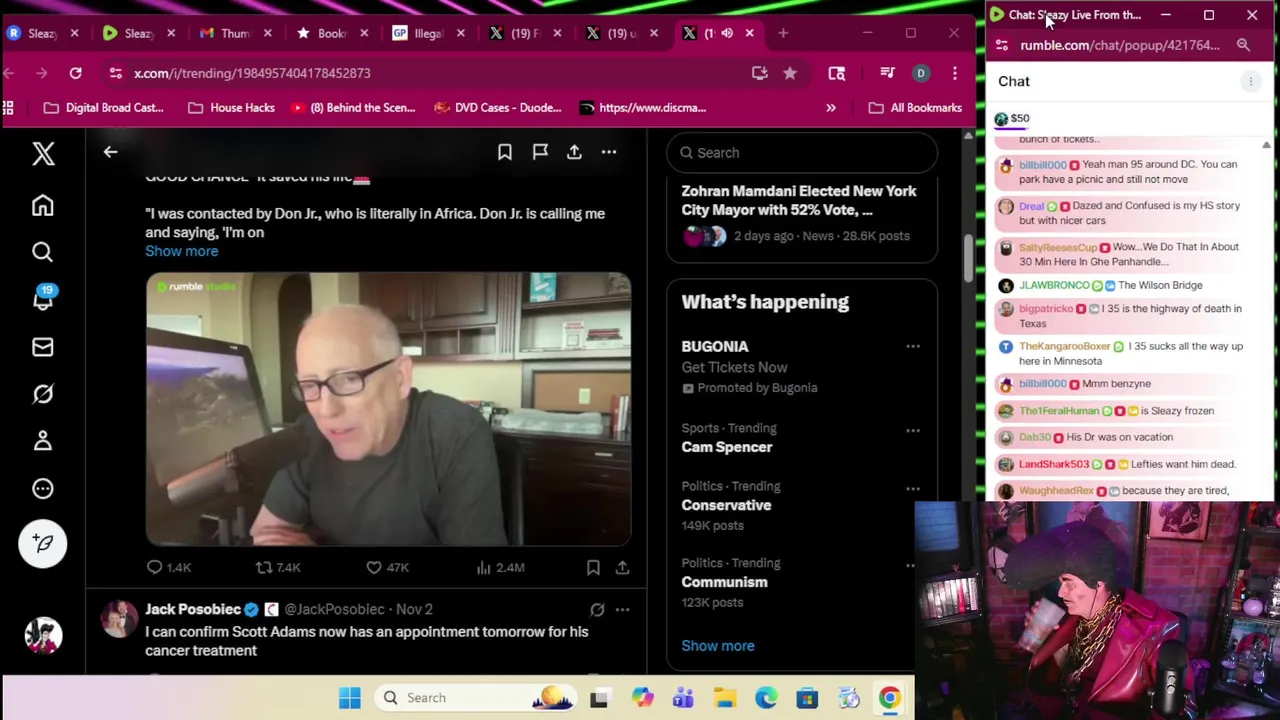Go back with the arrow above post

pos(110,152)
